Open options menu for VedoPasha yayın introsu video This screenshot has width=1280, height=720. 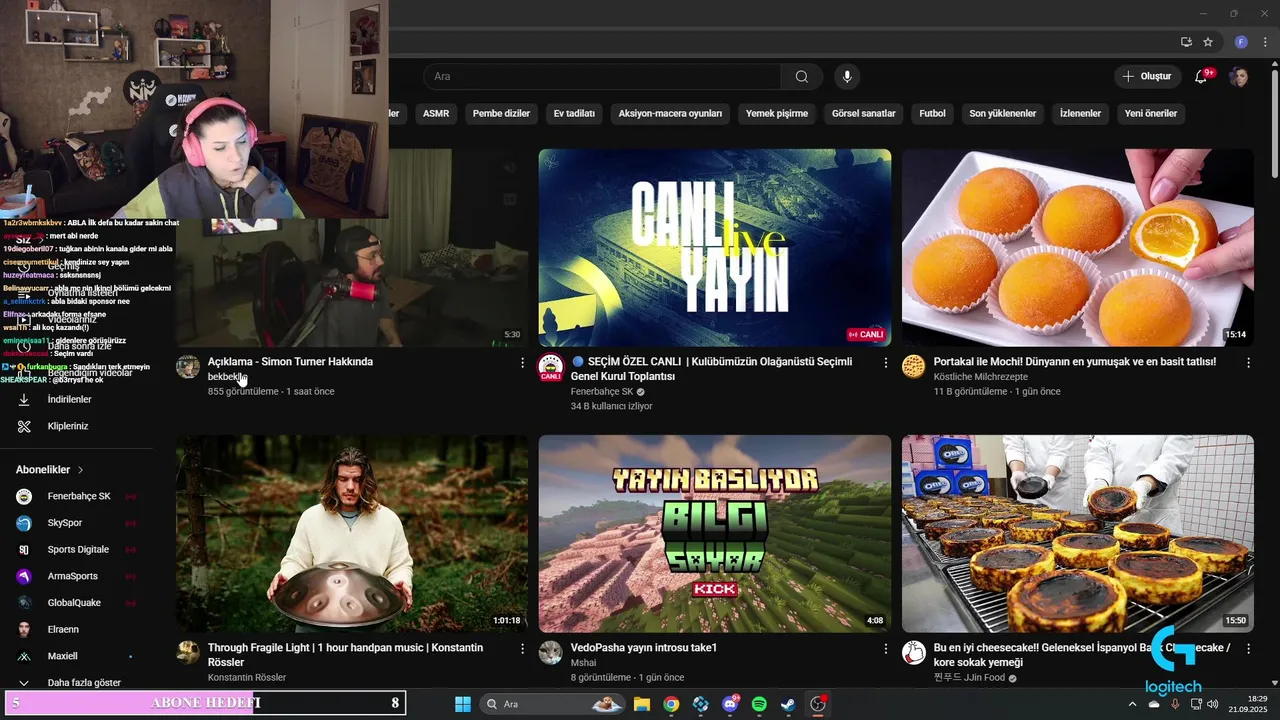(885, 649)
